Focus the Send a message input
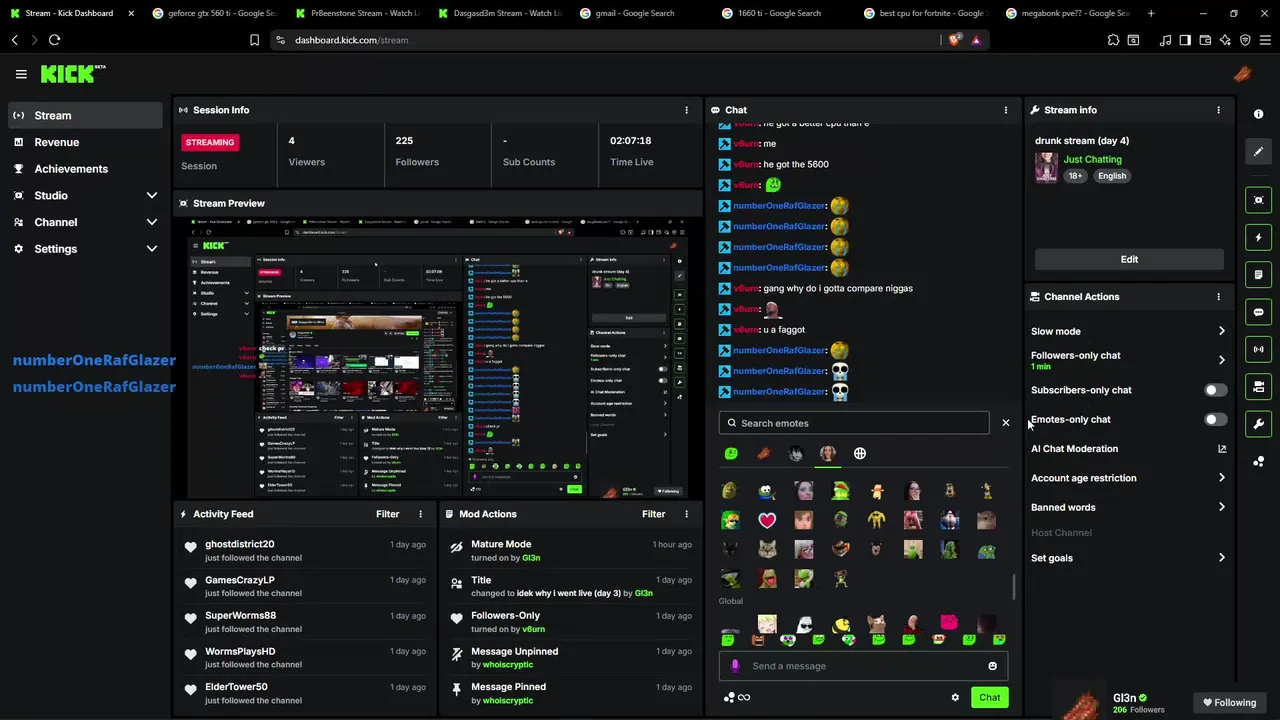 863,666
